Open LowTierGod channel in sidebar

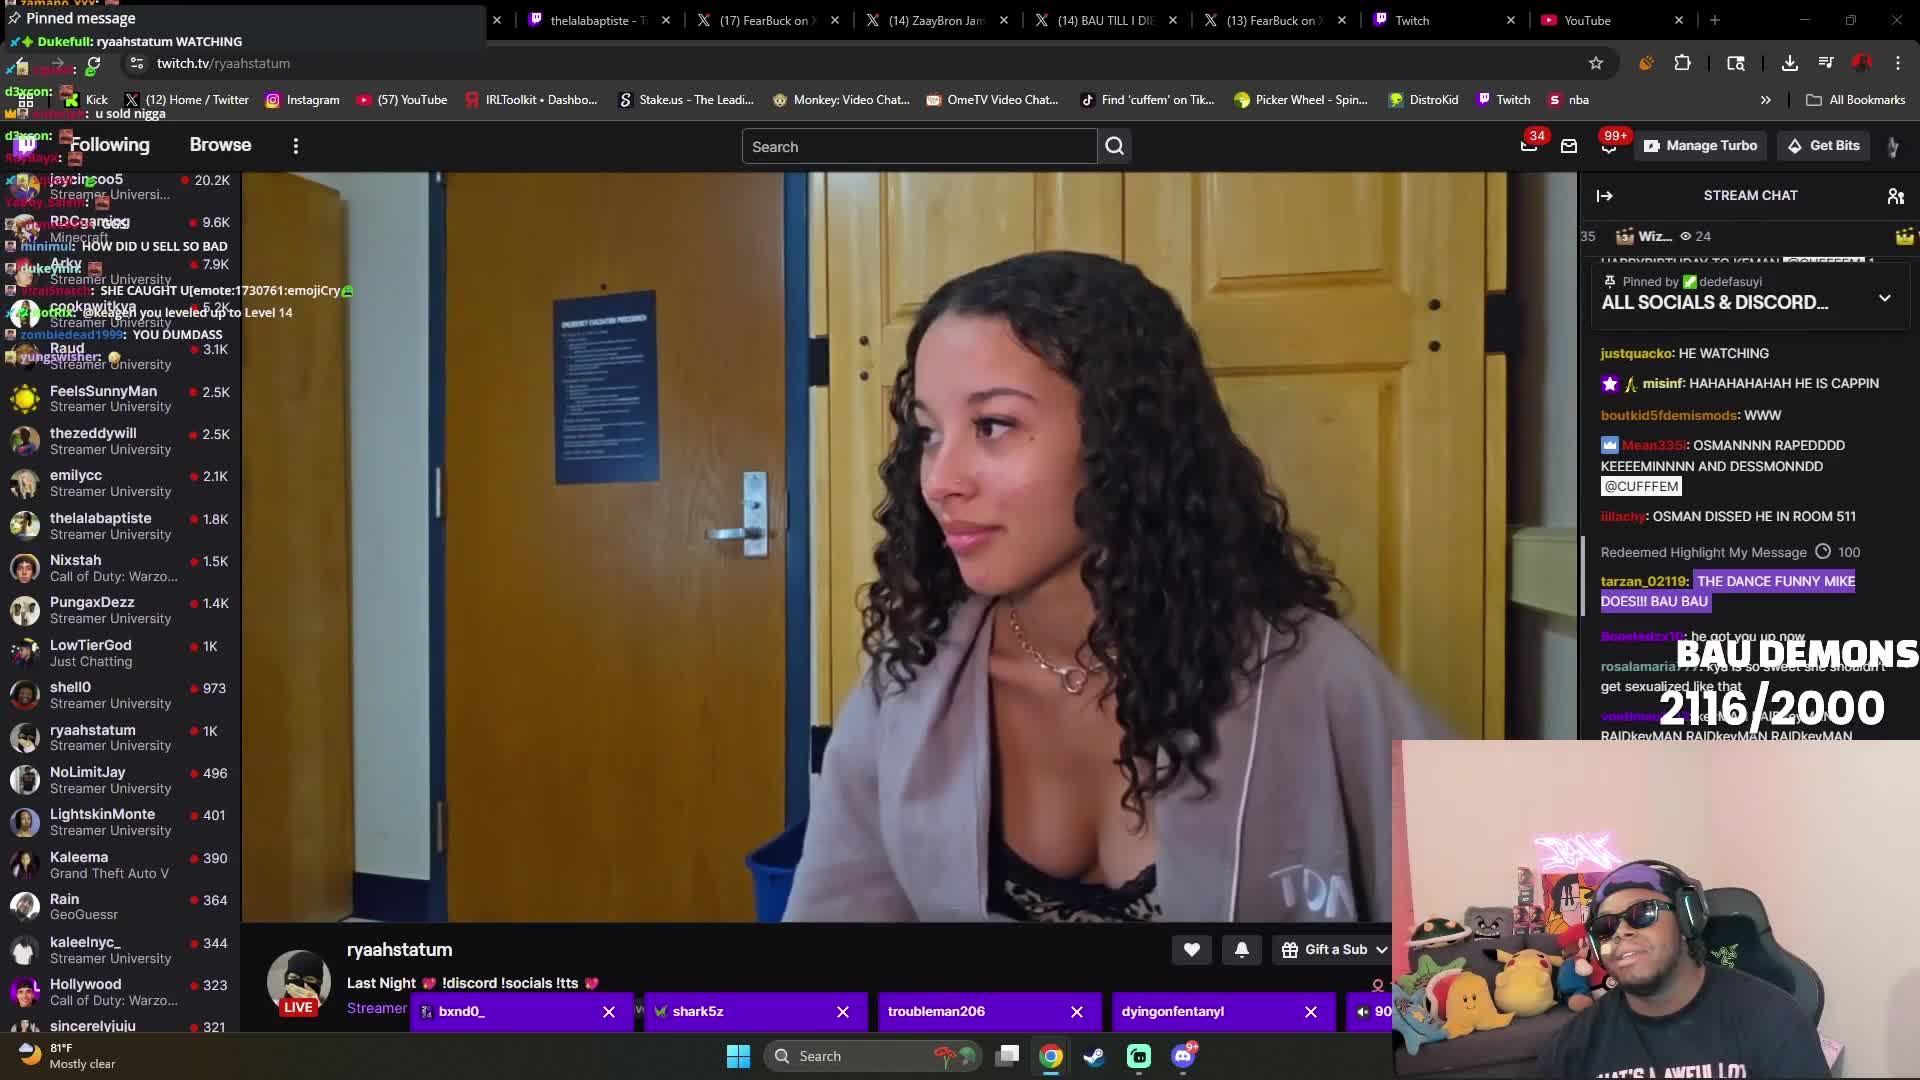(x=120, y=653)
